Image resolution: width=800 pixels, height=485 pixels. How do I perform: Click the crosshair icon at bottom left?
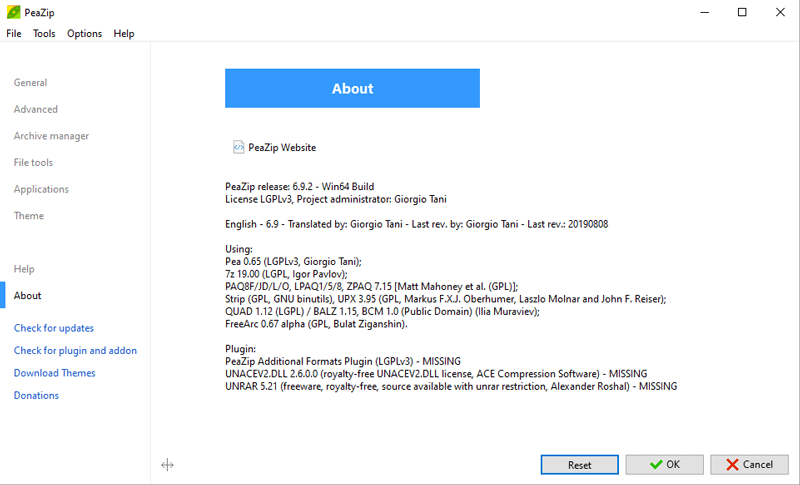point(167,464)
